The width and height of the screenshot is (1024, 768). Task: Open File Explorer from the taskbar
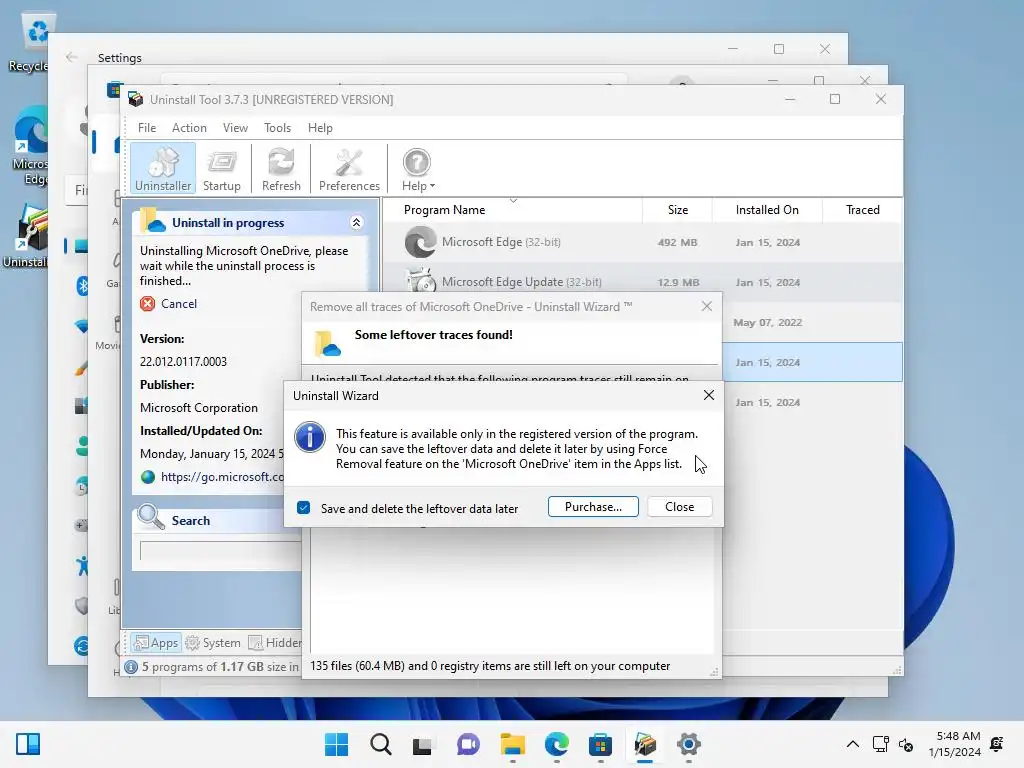pyautogui.click(x=513, y=744)
